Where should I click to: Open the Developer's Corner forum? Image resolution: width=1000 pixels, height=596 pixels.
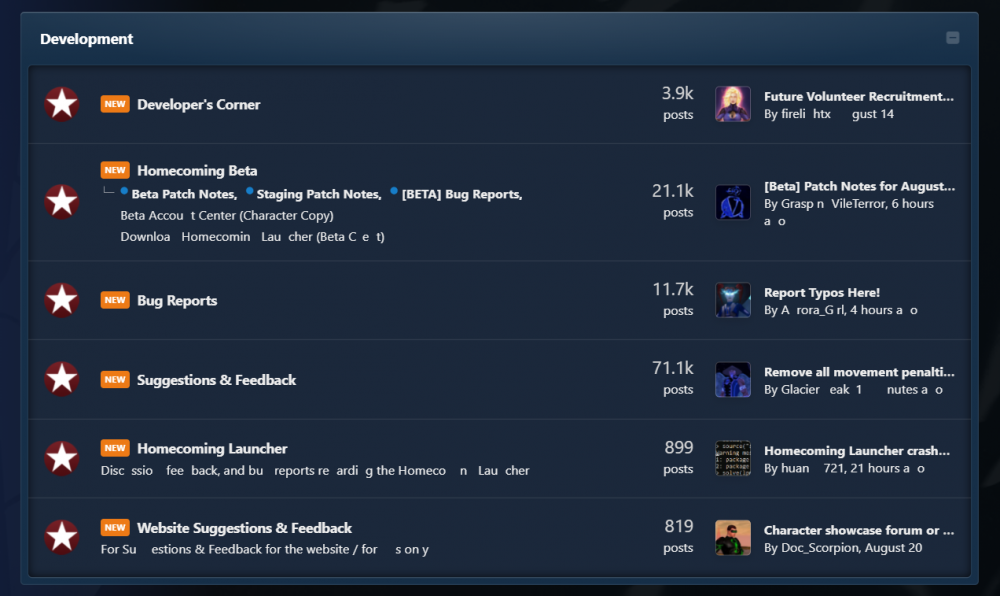pyautogui.click(x=198, y=105)
